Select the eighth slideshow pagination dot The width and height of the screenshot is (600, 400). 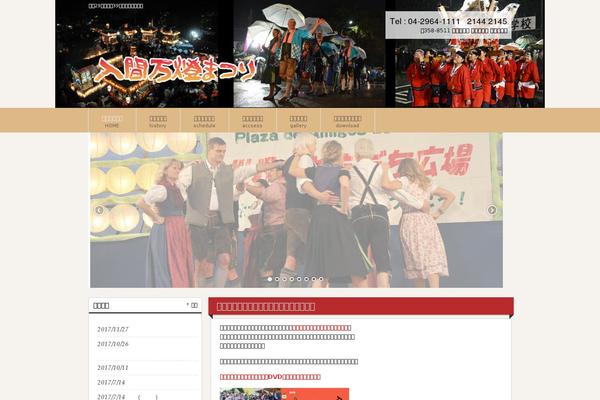tap(321, 279)
